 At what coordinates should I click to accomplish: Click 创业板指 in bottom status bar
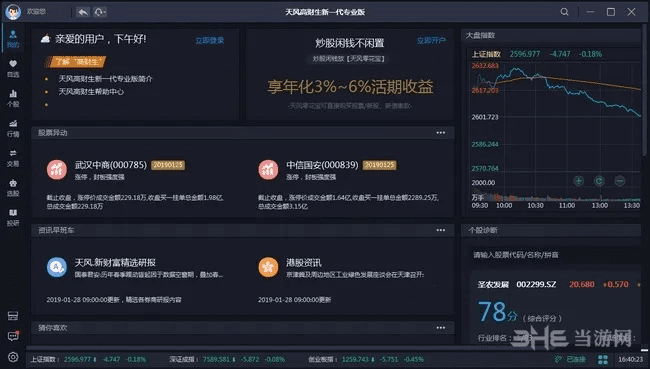pyautogui.click(x=323, y=359)
